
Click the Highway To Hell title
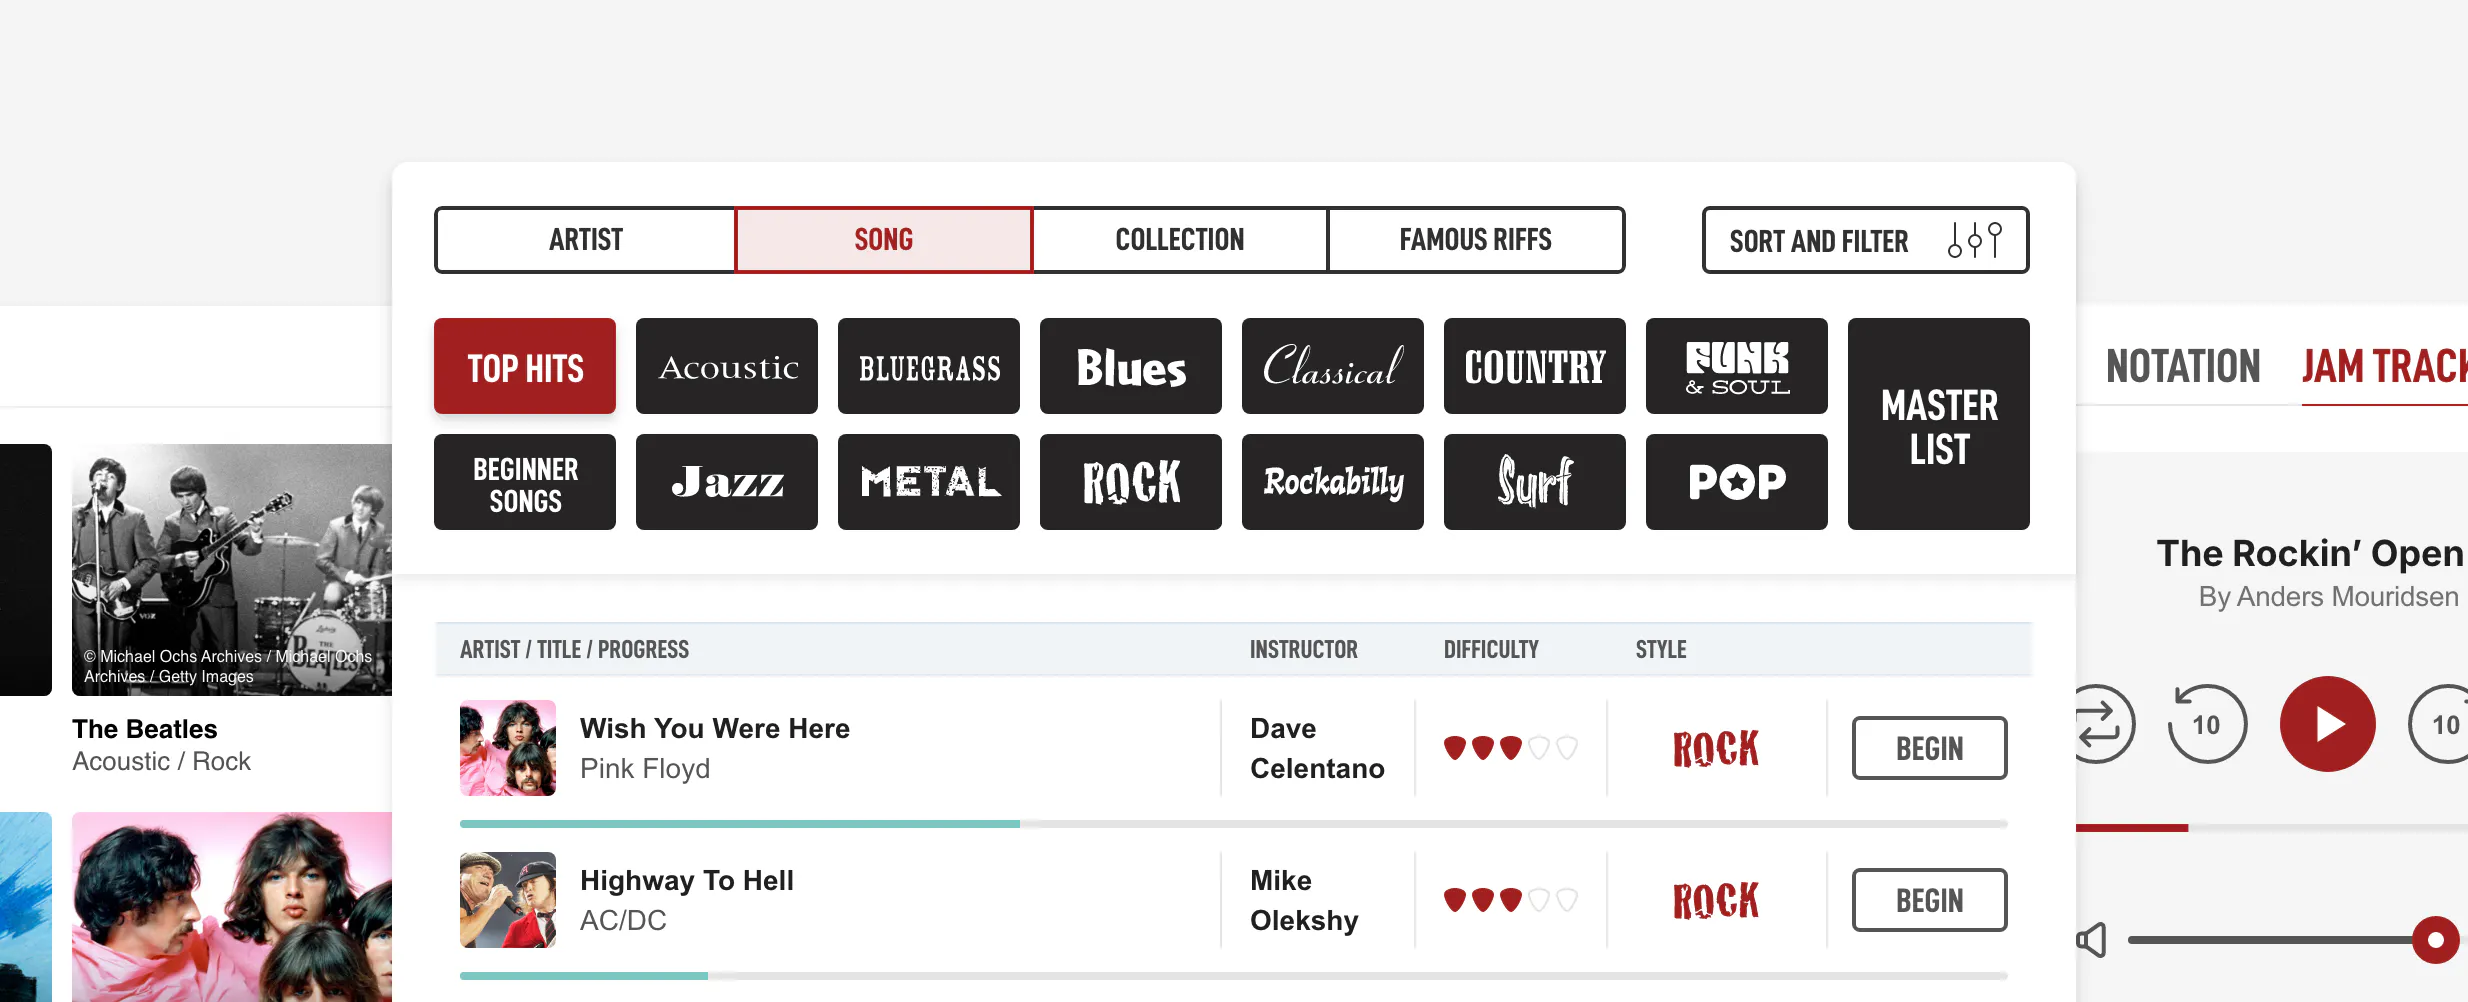pyautogui.click(x=687, y=880)
